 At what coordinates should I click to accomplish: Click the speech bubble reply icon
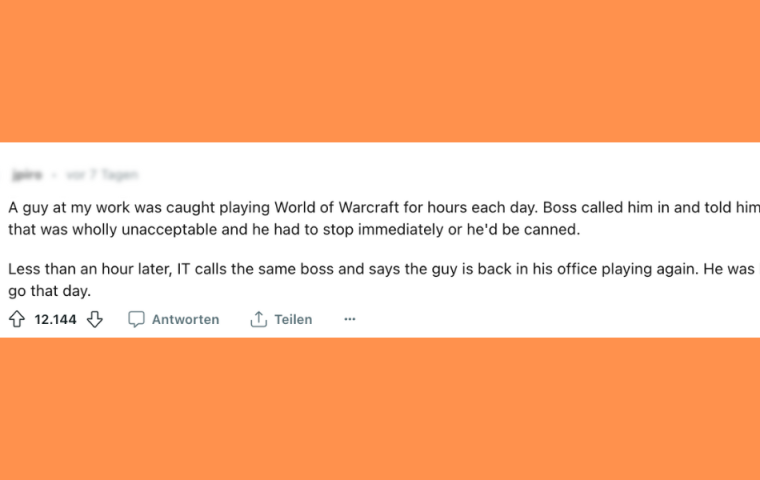[x=136, y=319]
